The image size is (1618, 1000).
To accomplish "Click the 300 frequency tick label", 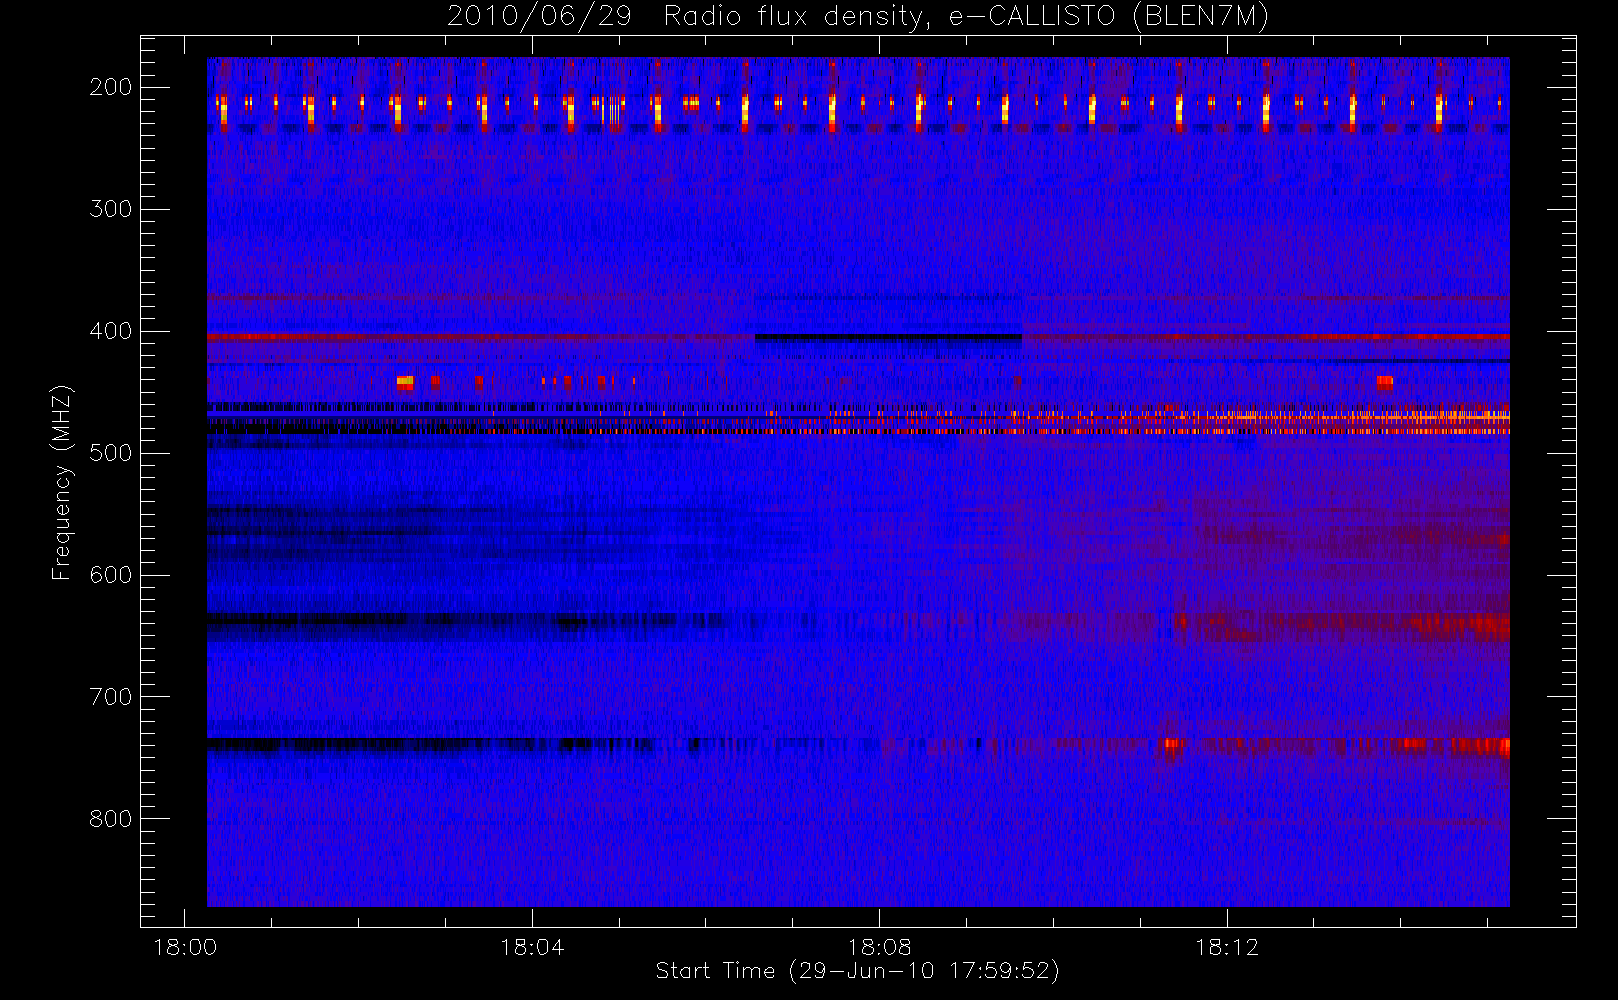I will coord(110,209).
